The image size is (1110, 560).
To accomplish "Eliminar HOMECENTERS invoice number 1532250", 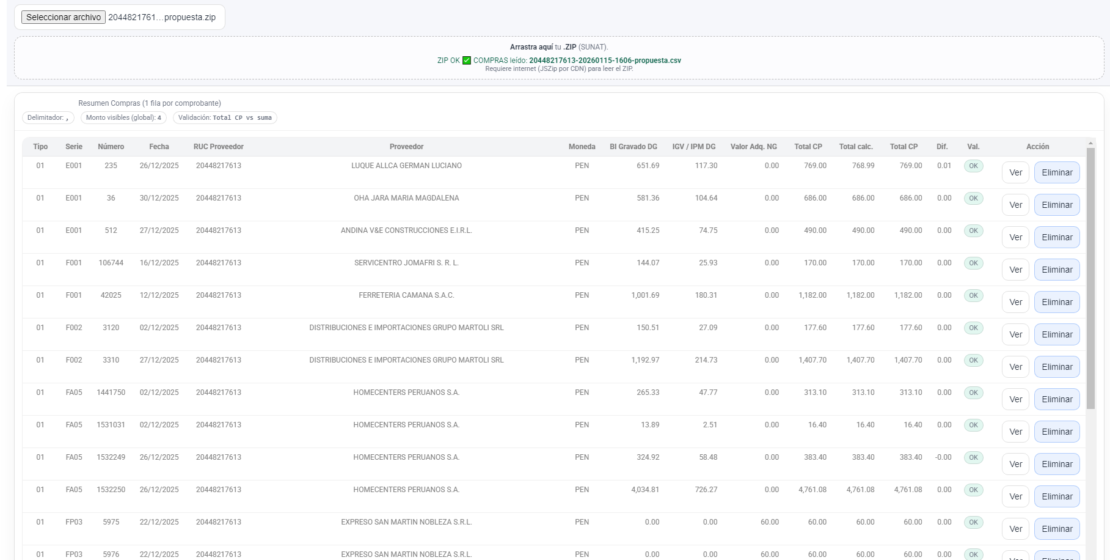I will (1057, 497).
